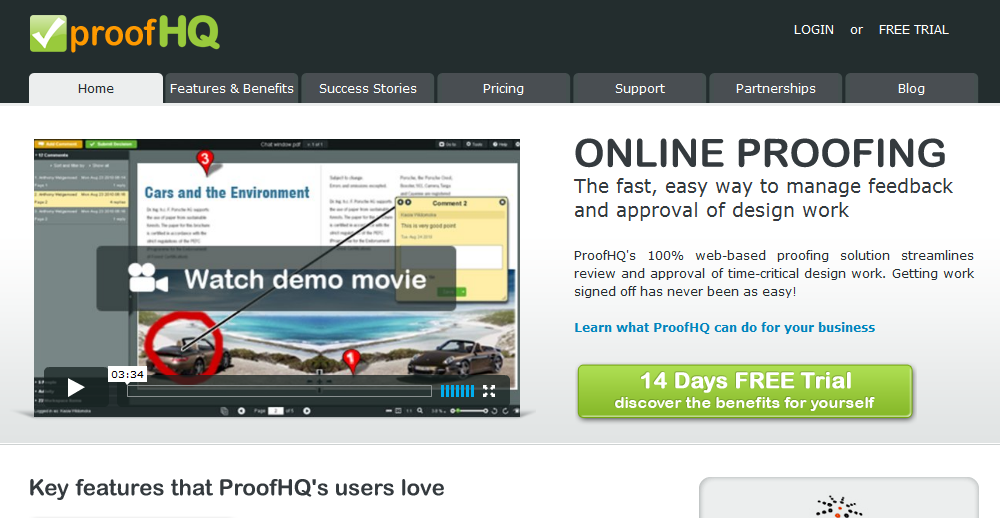The width and height of the screenshot is (1000, 518).
Task: Click the video progress bar
Action: [279, 391]
